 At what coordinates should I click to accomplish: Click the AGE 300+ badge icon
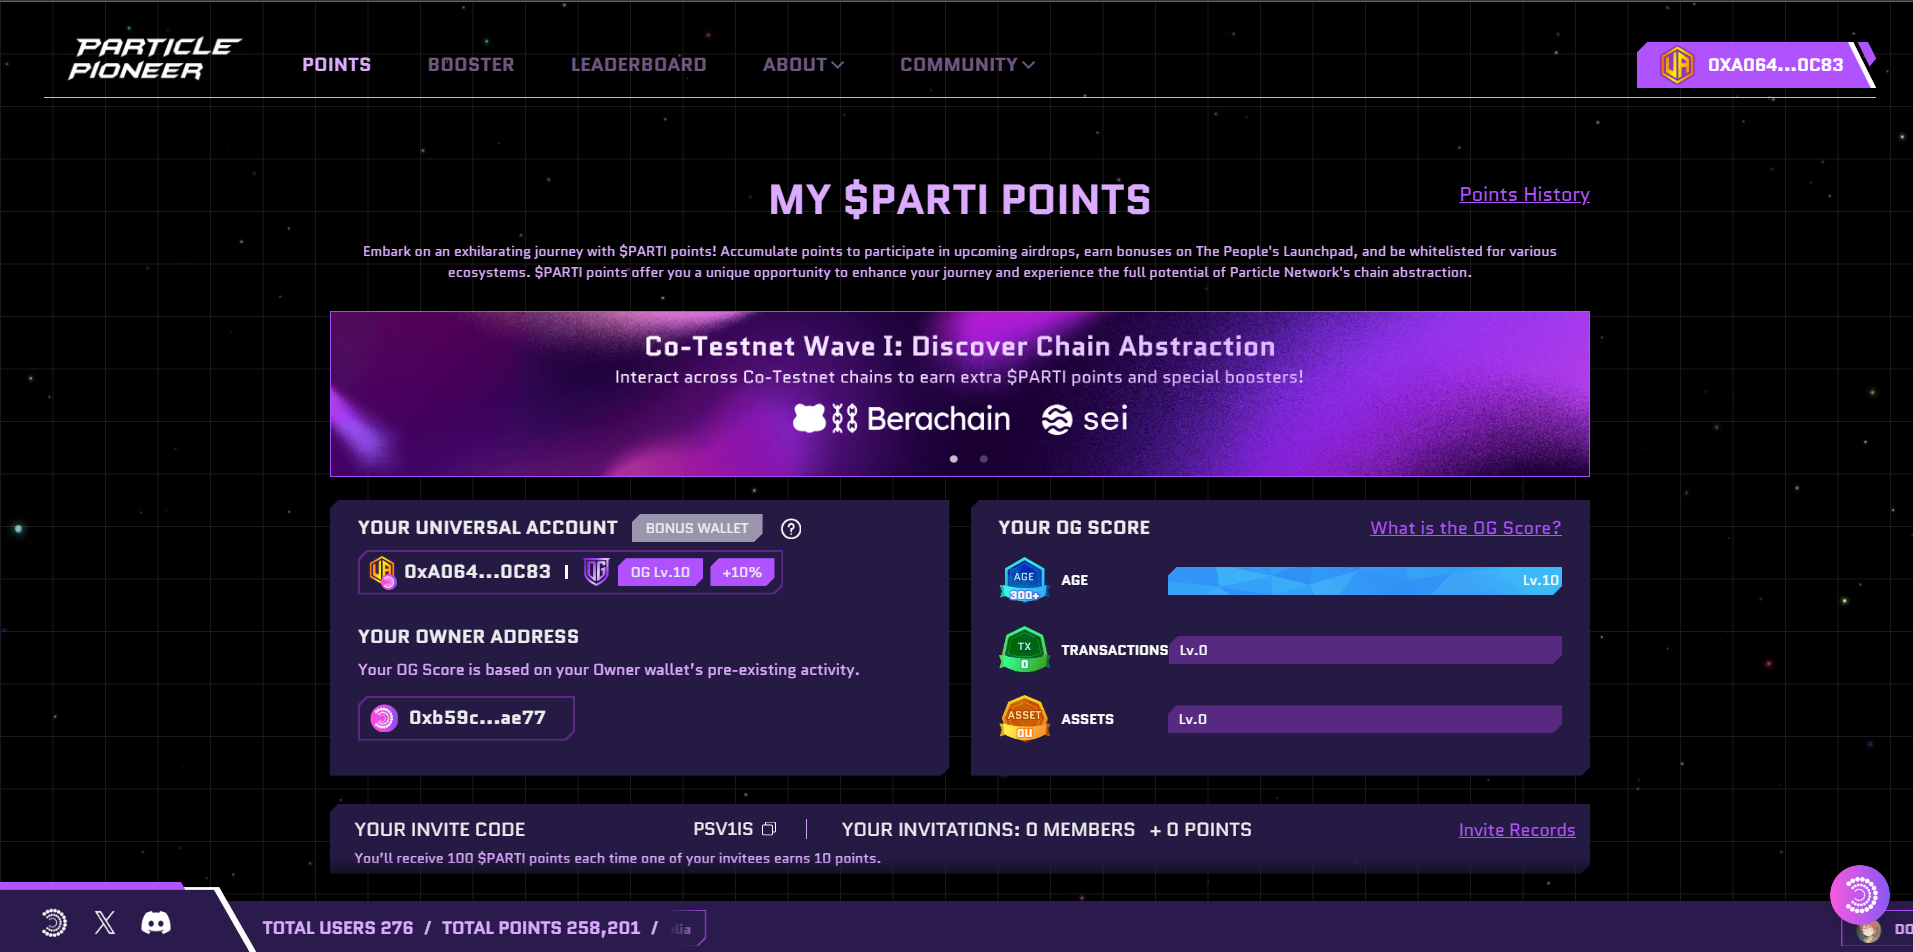pyautogui.click(x=1024, y=580)
